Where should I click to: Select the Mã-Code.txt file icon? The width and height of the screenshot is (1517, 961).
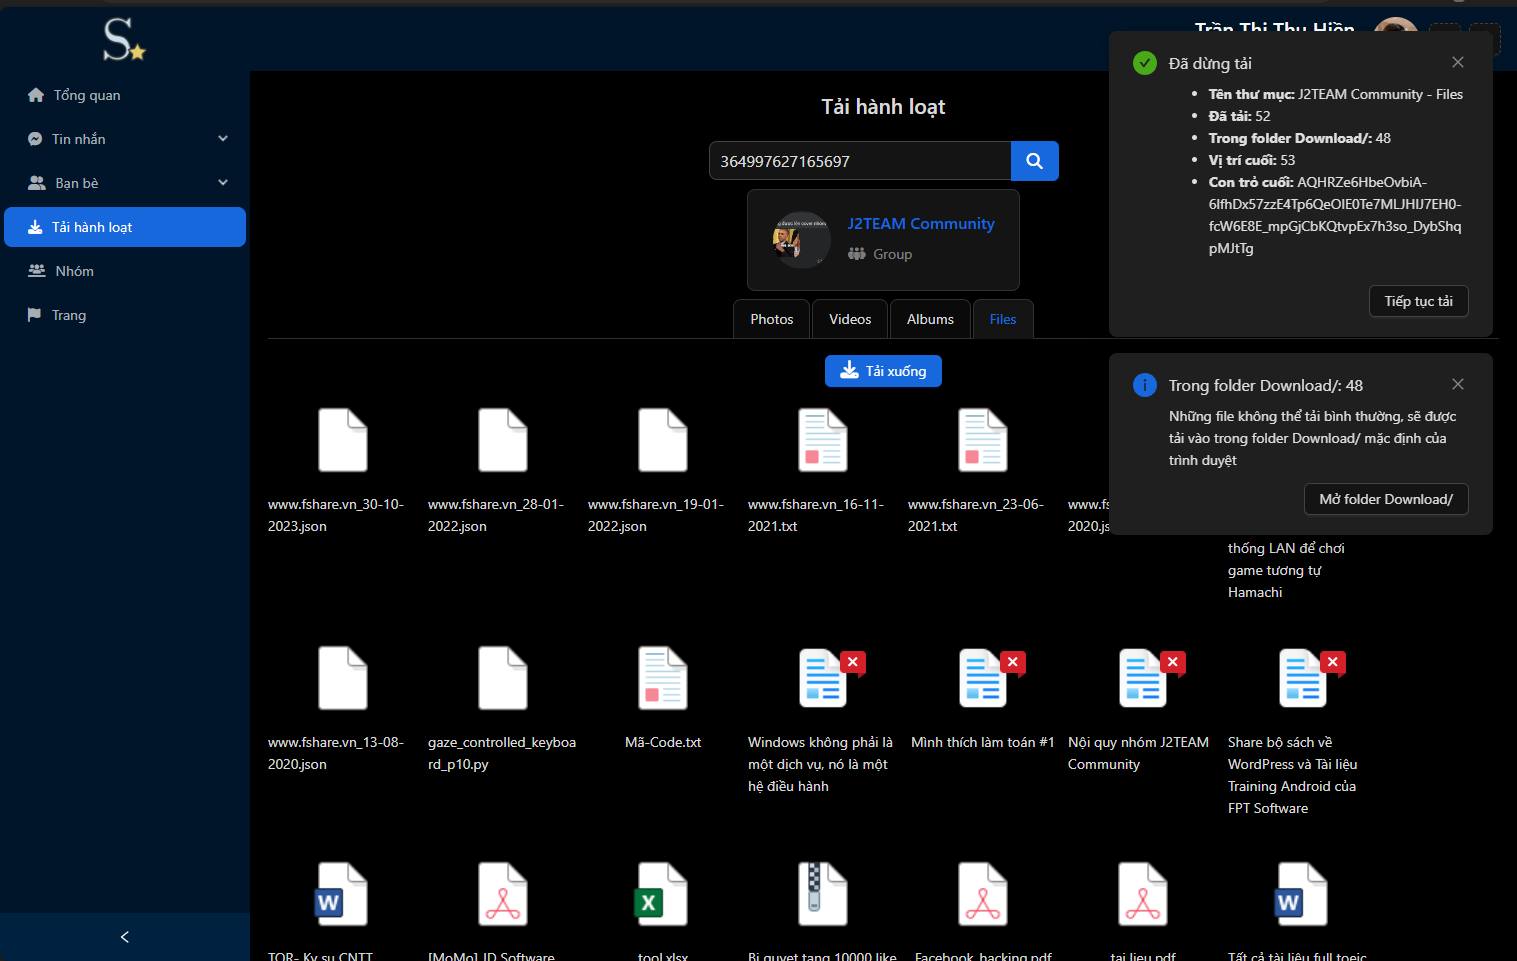[x=663, y=678]
